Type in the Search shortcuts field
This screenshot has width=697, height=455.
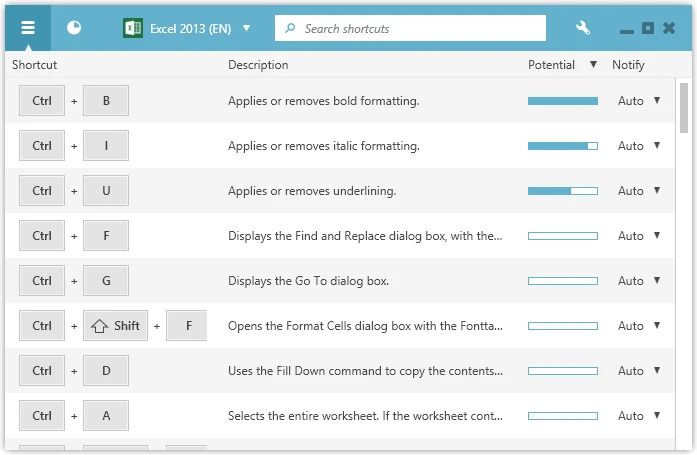(x=420, y=28)
